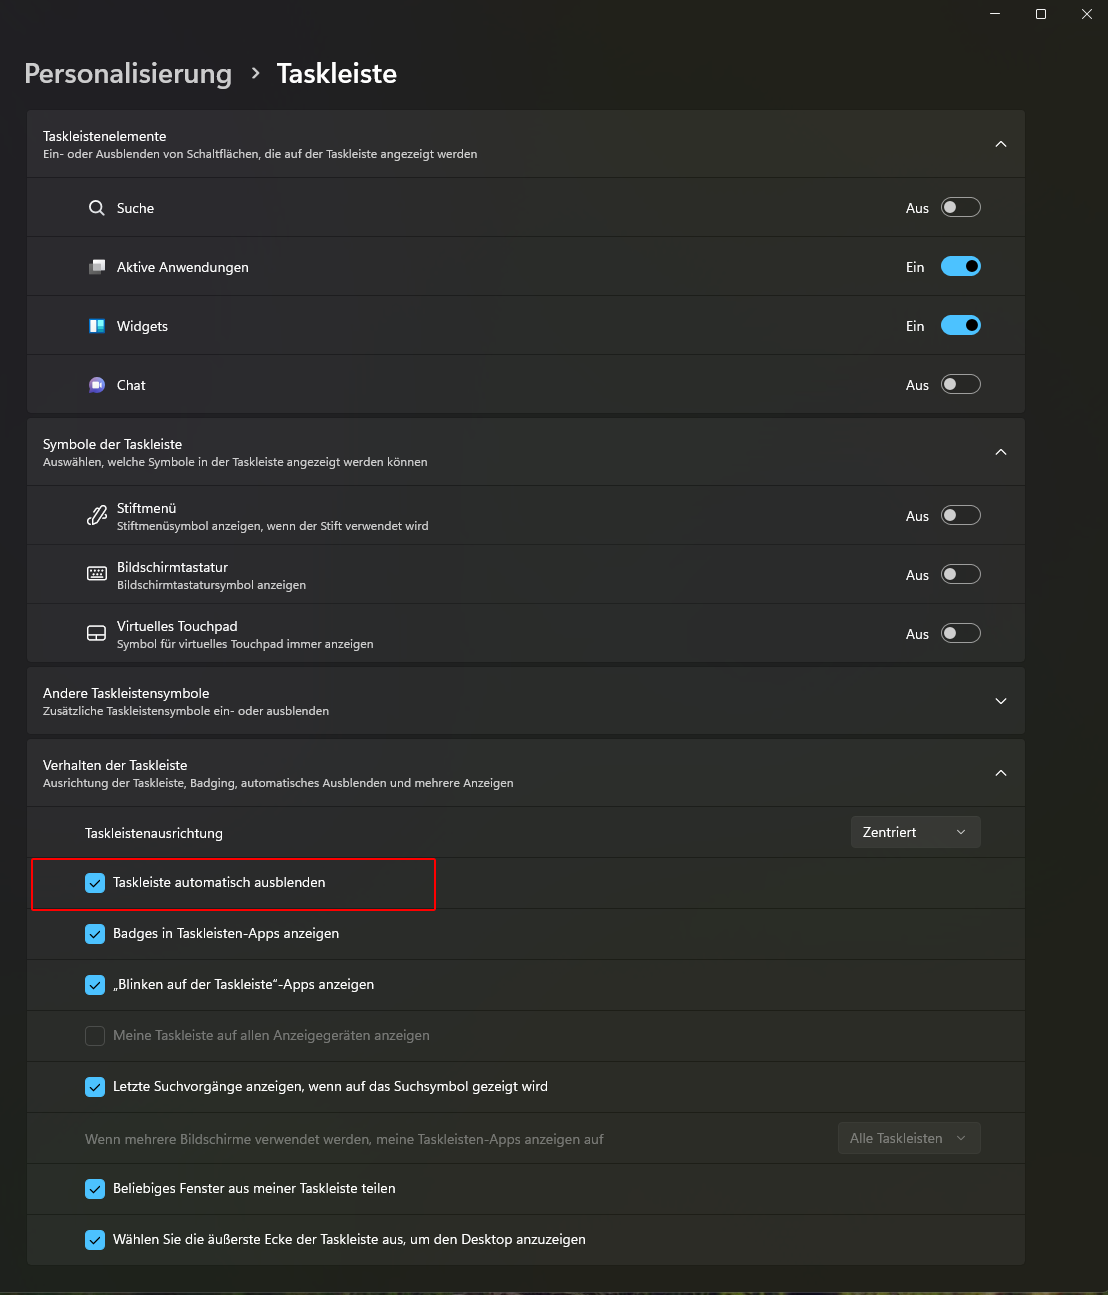Disable the Widgets toggle switch

[960, 326]
